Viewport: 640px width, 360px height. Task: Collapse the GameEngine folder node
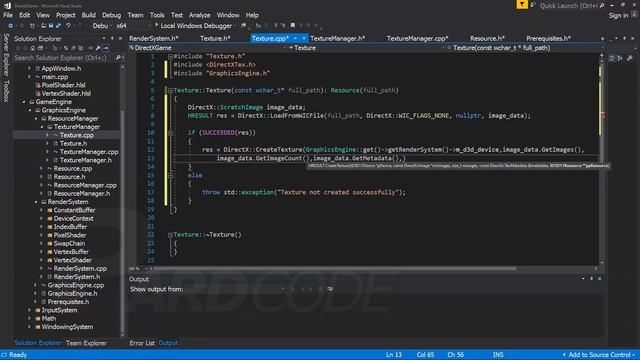pos(24,102)
